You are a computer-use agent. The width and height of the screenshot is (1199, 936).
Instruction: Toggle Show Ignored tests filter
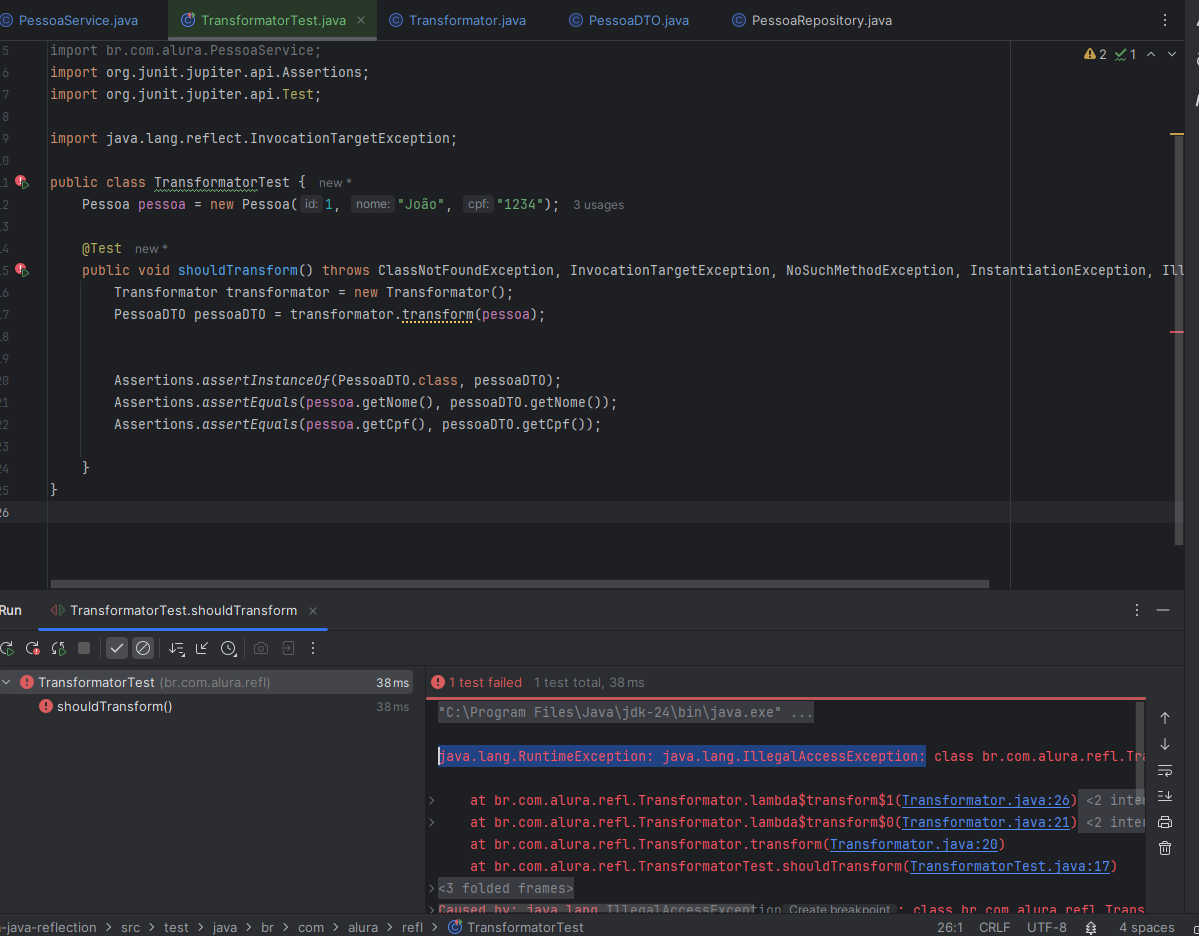click(x=143, y=648)
